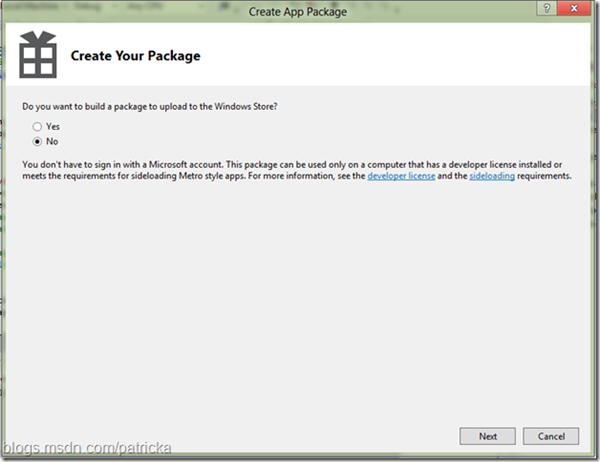This screenshot has height=462, width=600.
Task: Choose the No radio option
Action: 38,141
